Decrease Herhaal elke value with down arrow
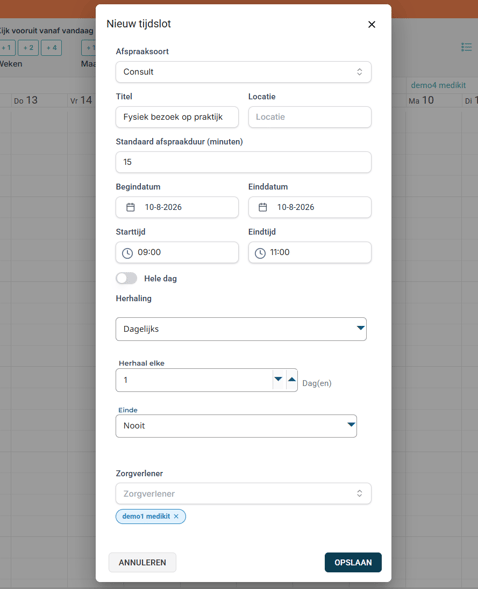Image resolution: width=478 pixels, height=589 pixels. (278, 379)
